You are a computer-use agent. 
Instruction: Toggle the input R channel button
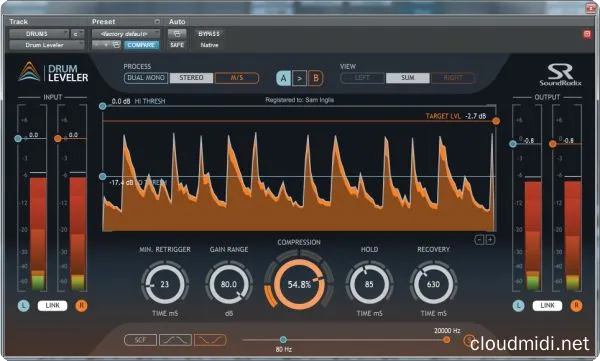[x=81, y=305]
